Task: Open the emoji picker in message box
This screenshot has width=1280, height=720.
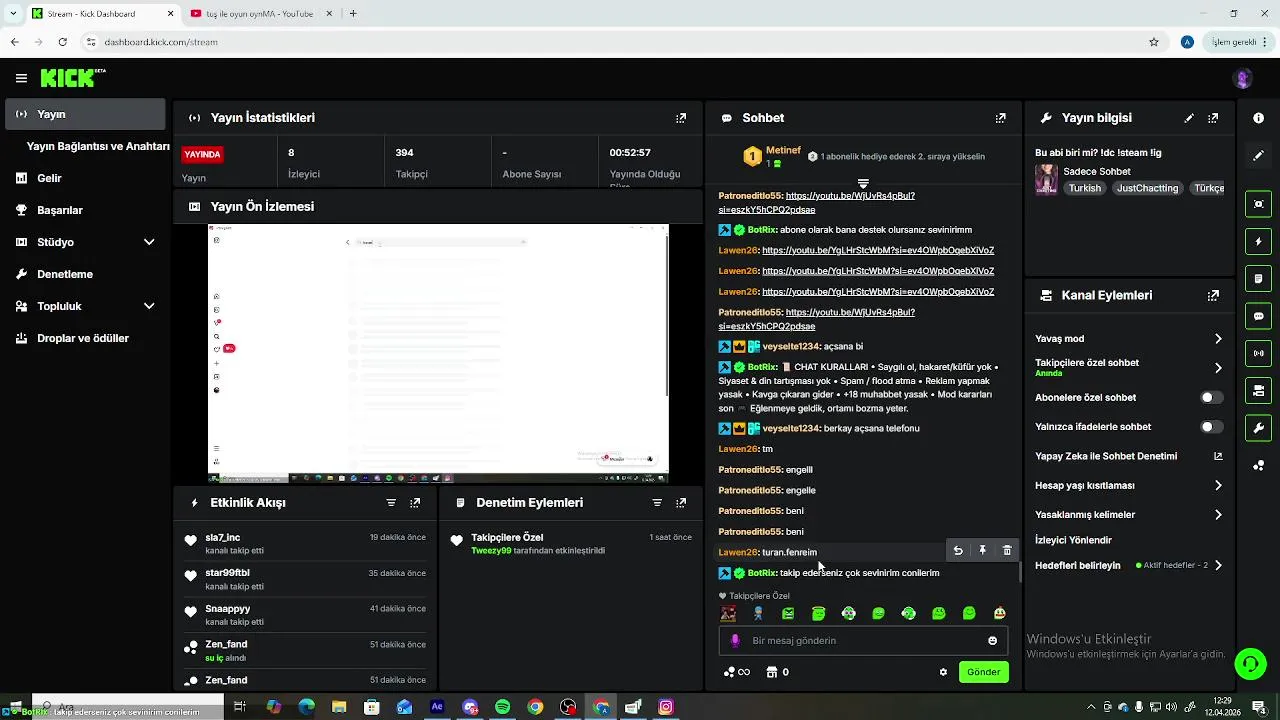Action: (x=993, y=641)
